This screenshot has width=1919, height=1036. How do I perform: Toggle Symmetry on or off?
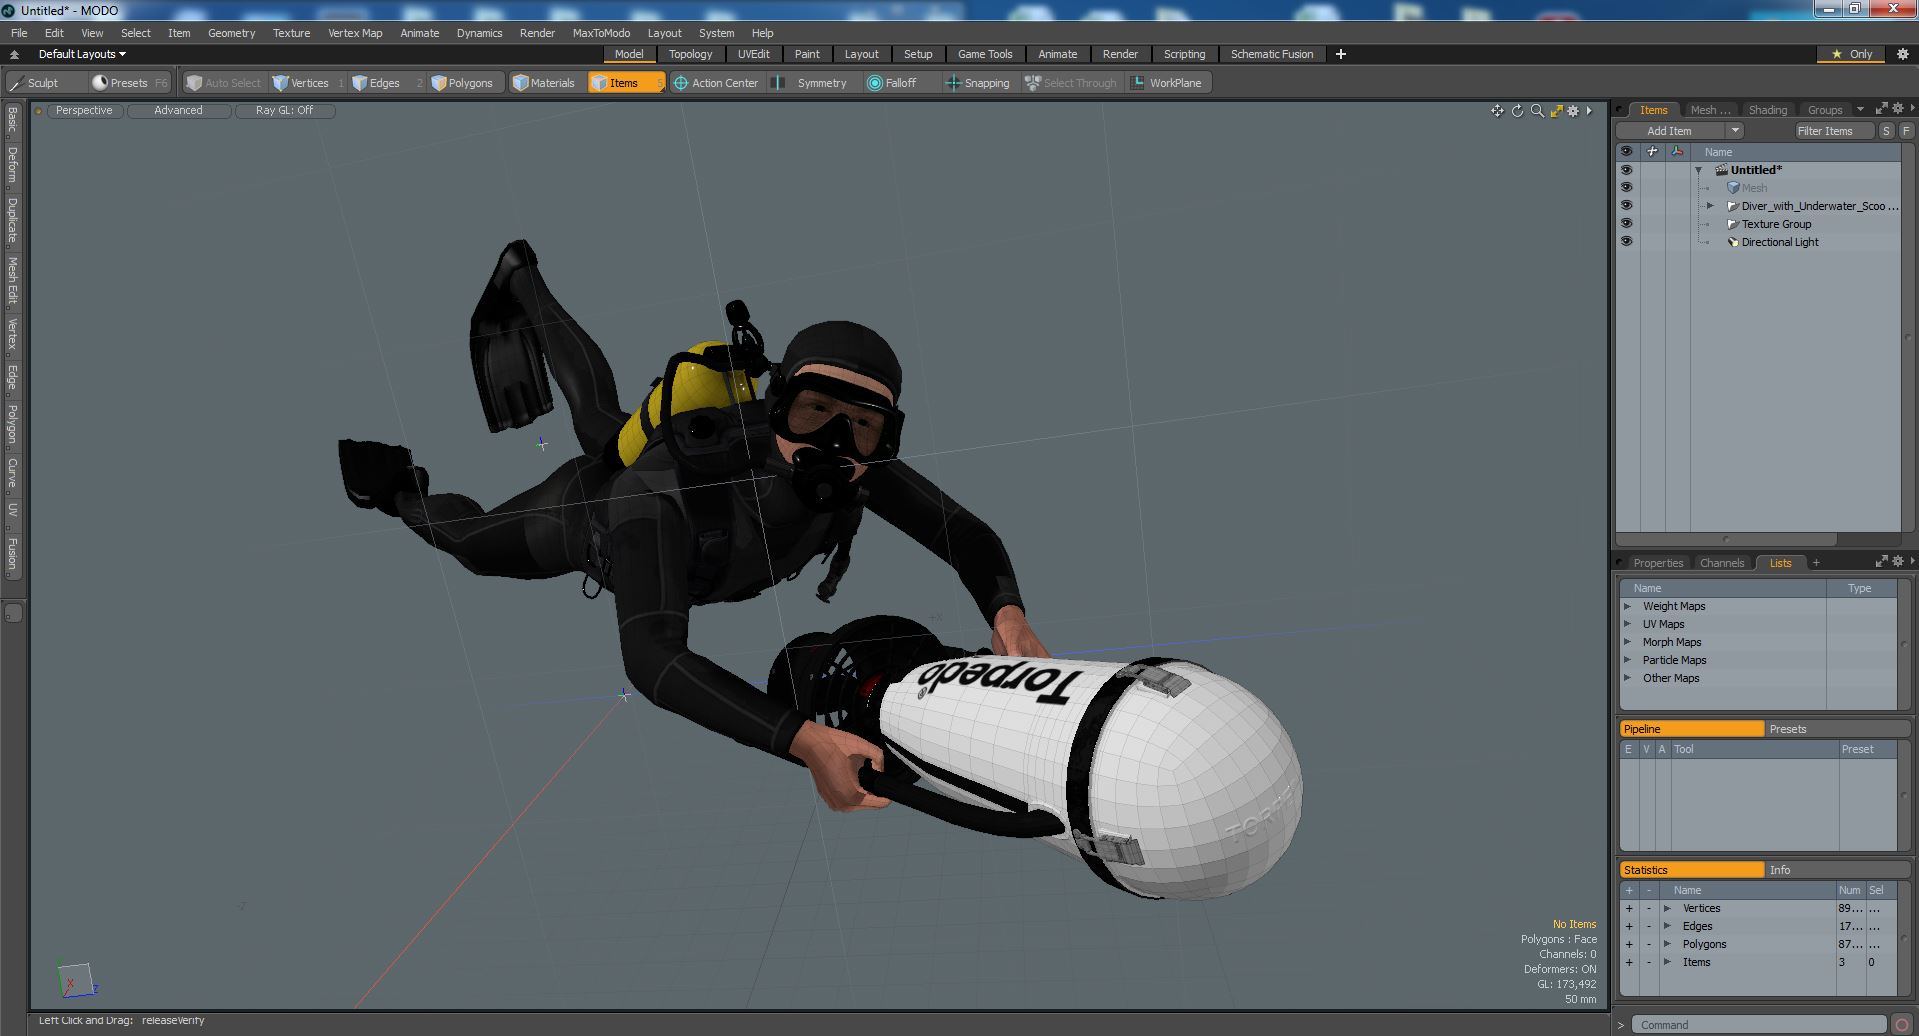812,83
